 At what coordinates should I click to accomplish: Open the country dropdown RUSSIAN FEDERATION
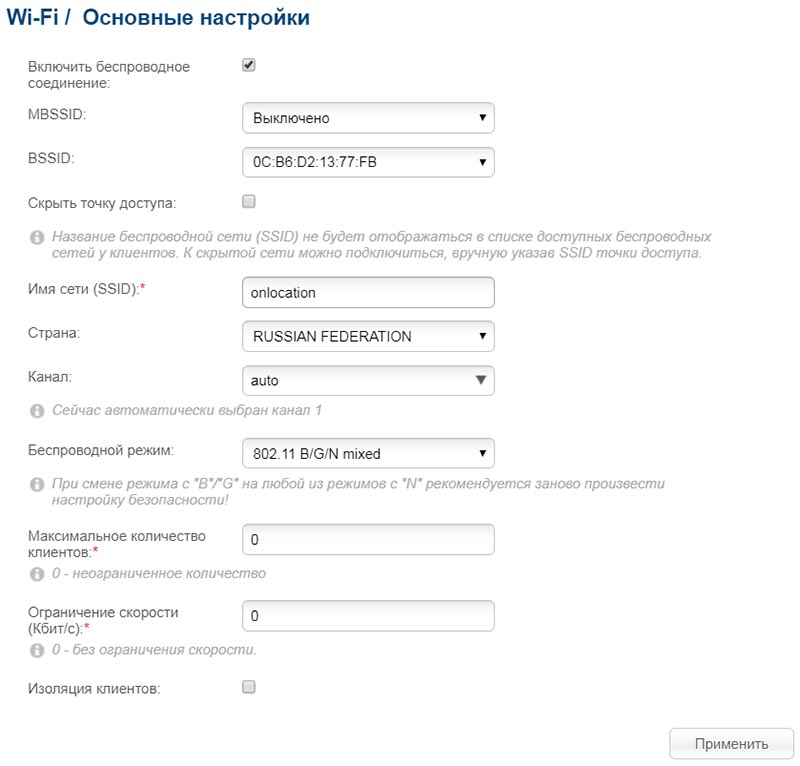tap(368, 336)
